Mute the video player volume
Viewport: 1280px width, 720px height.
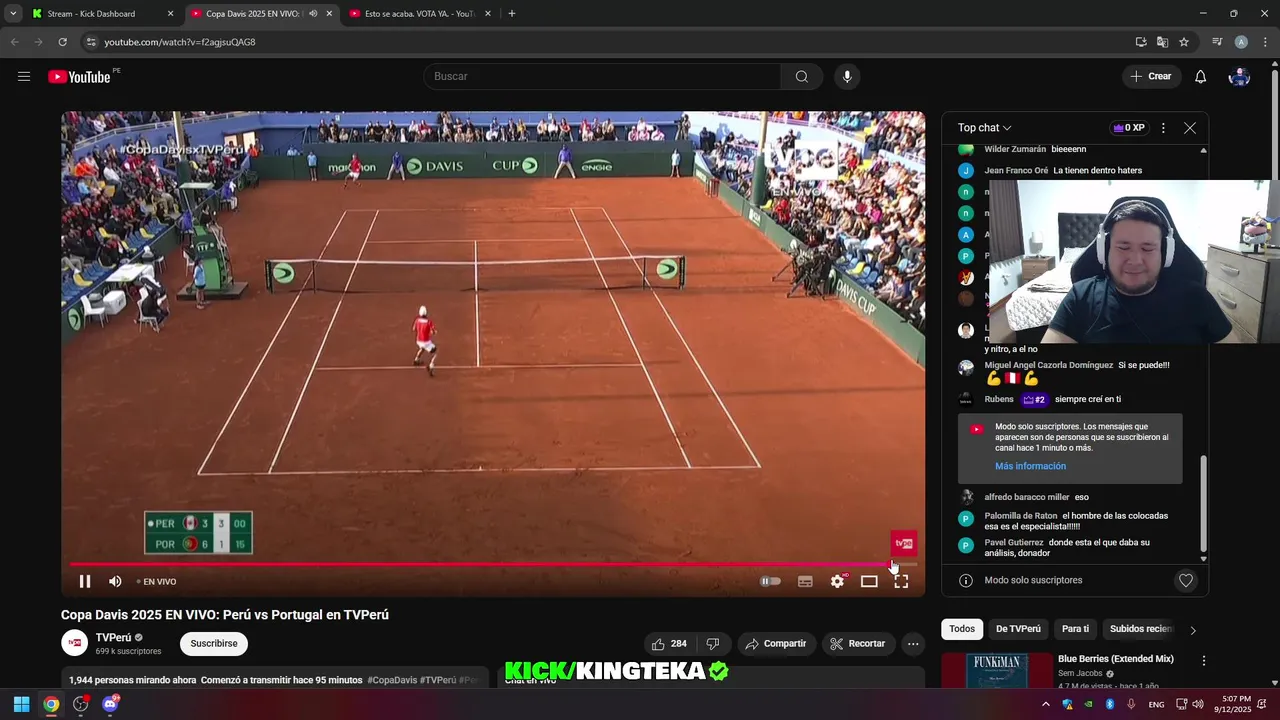tap(115, 581)
